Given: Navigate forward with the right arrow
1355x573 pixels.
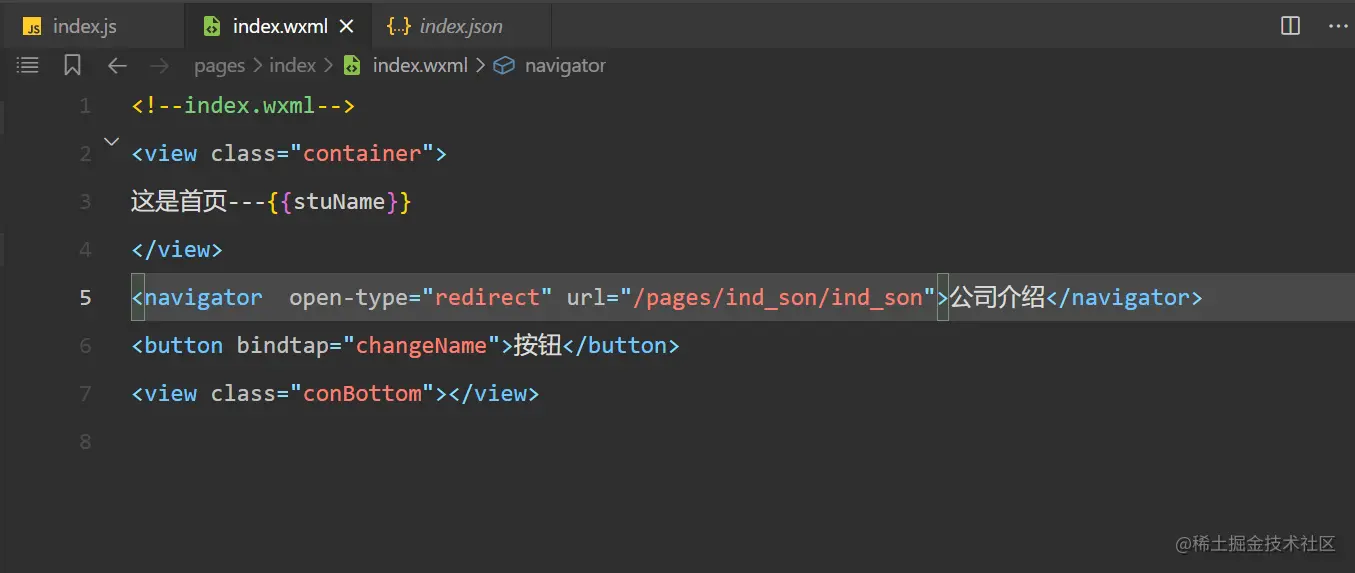Looking at the screenshot, I should [x=159, y=66].
